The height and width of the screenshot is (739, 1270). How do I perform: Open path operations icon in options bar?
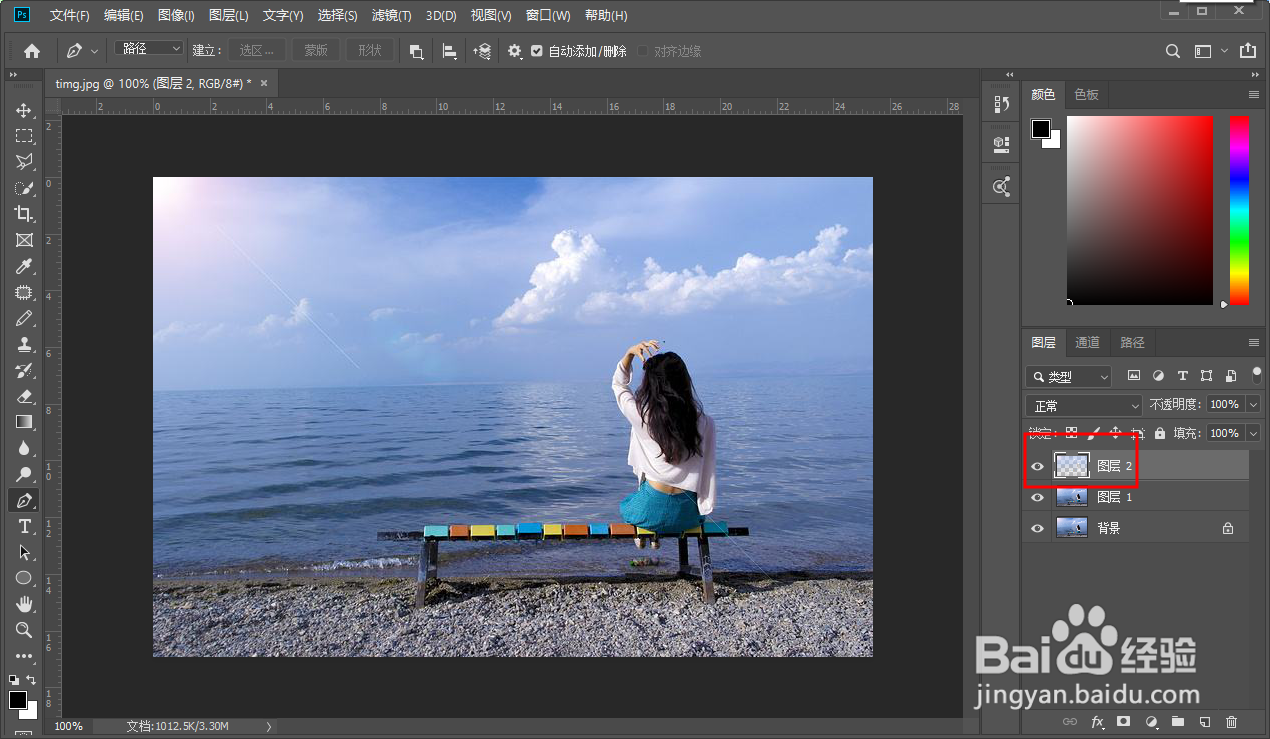click(416, 51)
